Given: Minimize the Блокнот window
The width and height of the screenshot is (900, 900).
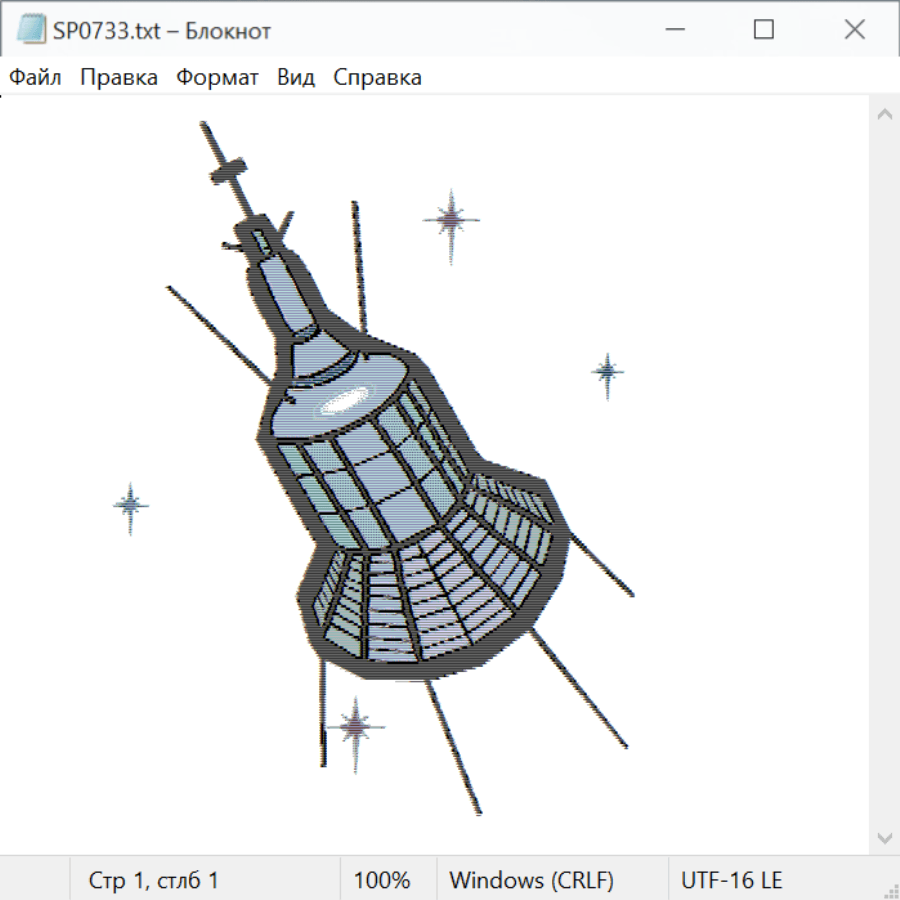Looking at the screenshot, I should 672,30.
